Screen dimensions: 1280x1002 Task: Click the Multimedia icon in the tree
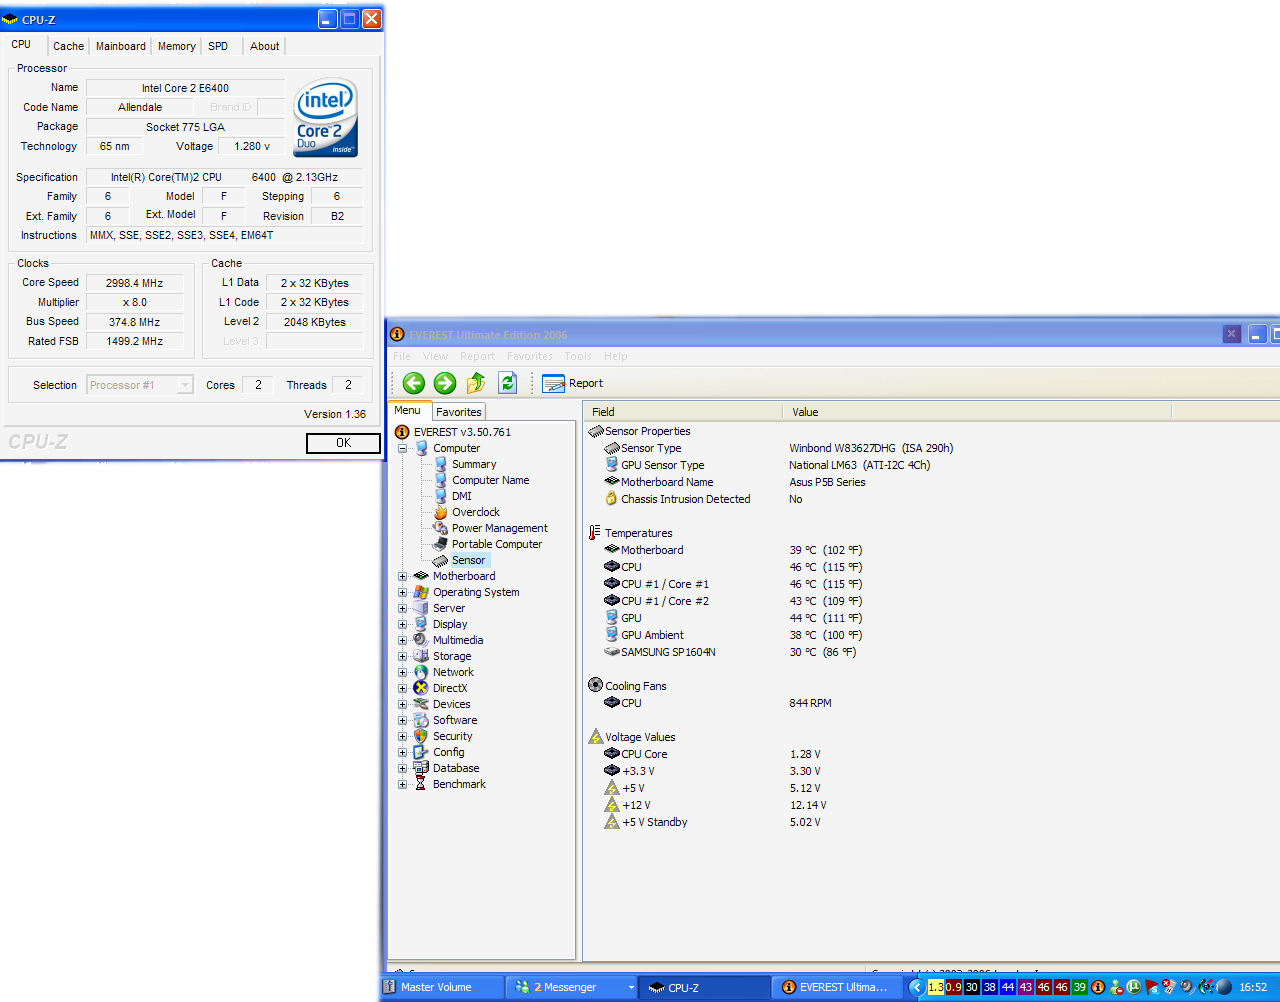click(x=421, y=640)
